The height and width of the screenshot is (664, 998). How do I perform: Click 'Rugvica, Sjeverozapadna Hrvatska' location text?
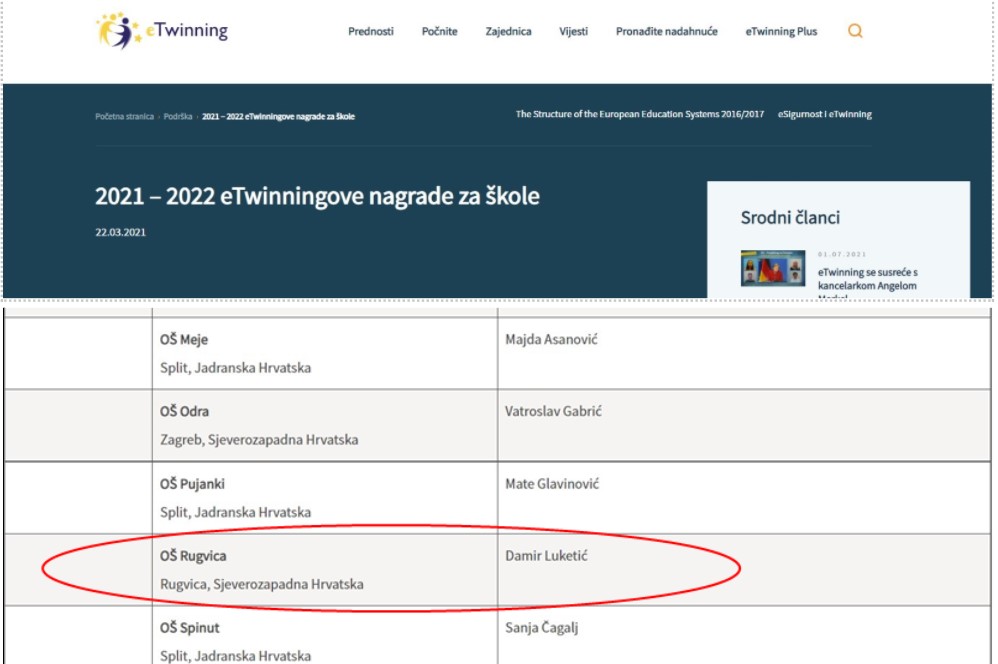[x=262, y=584]
